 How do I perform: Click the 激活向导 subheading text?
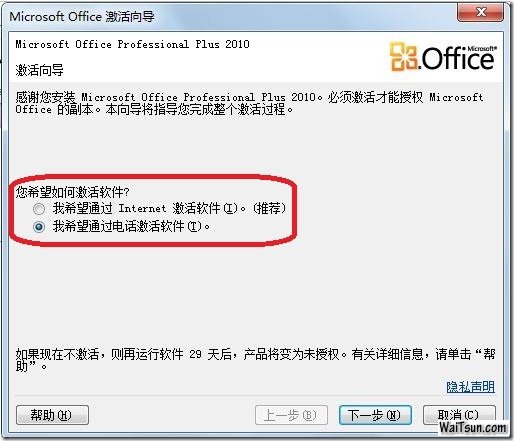pos(39,70)
